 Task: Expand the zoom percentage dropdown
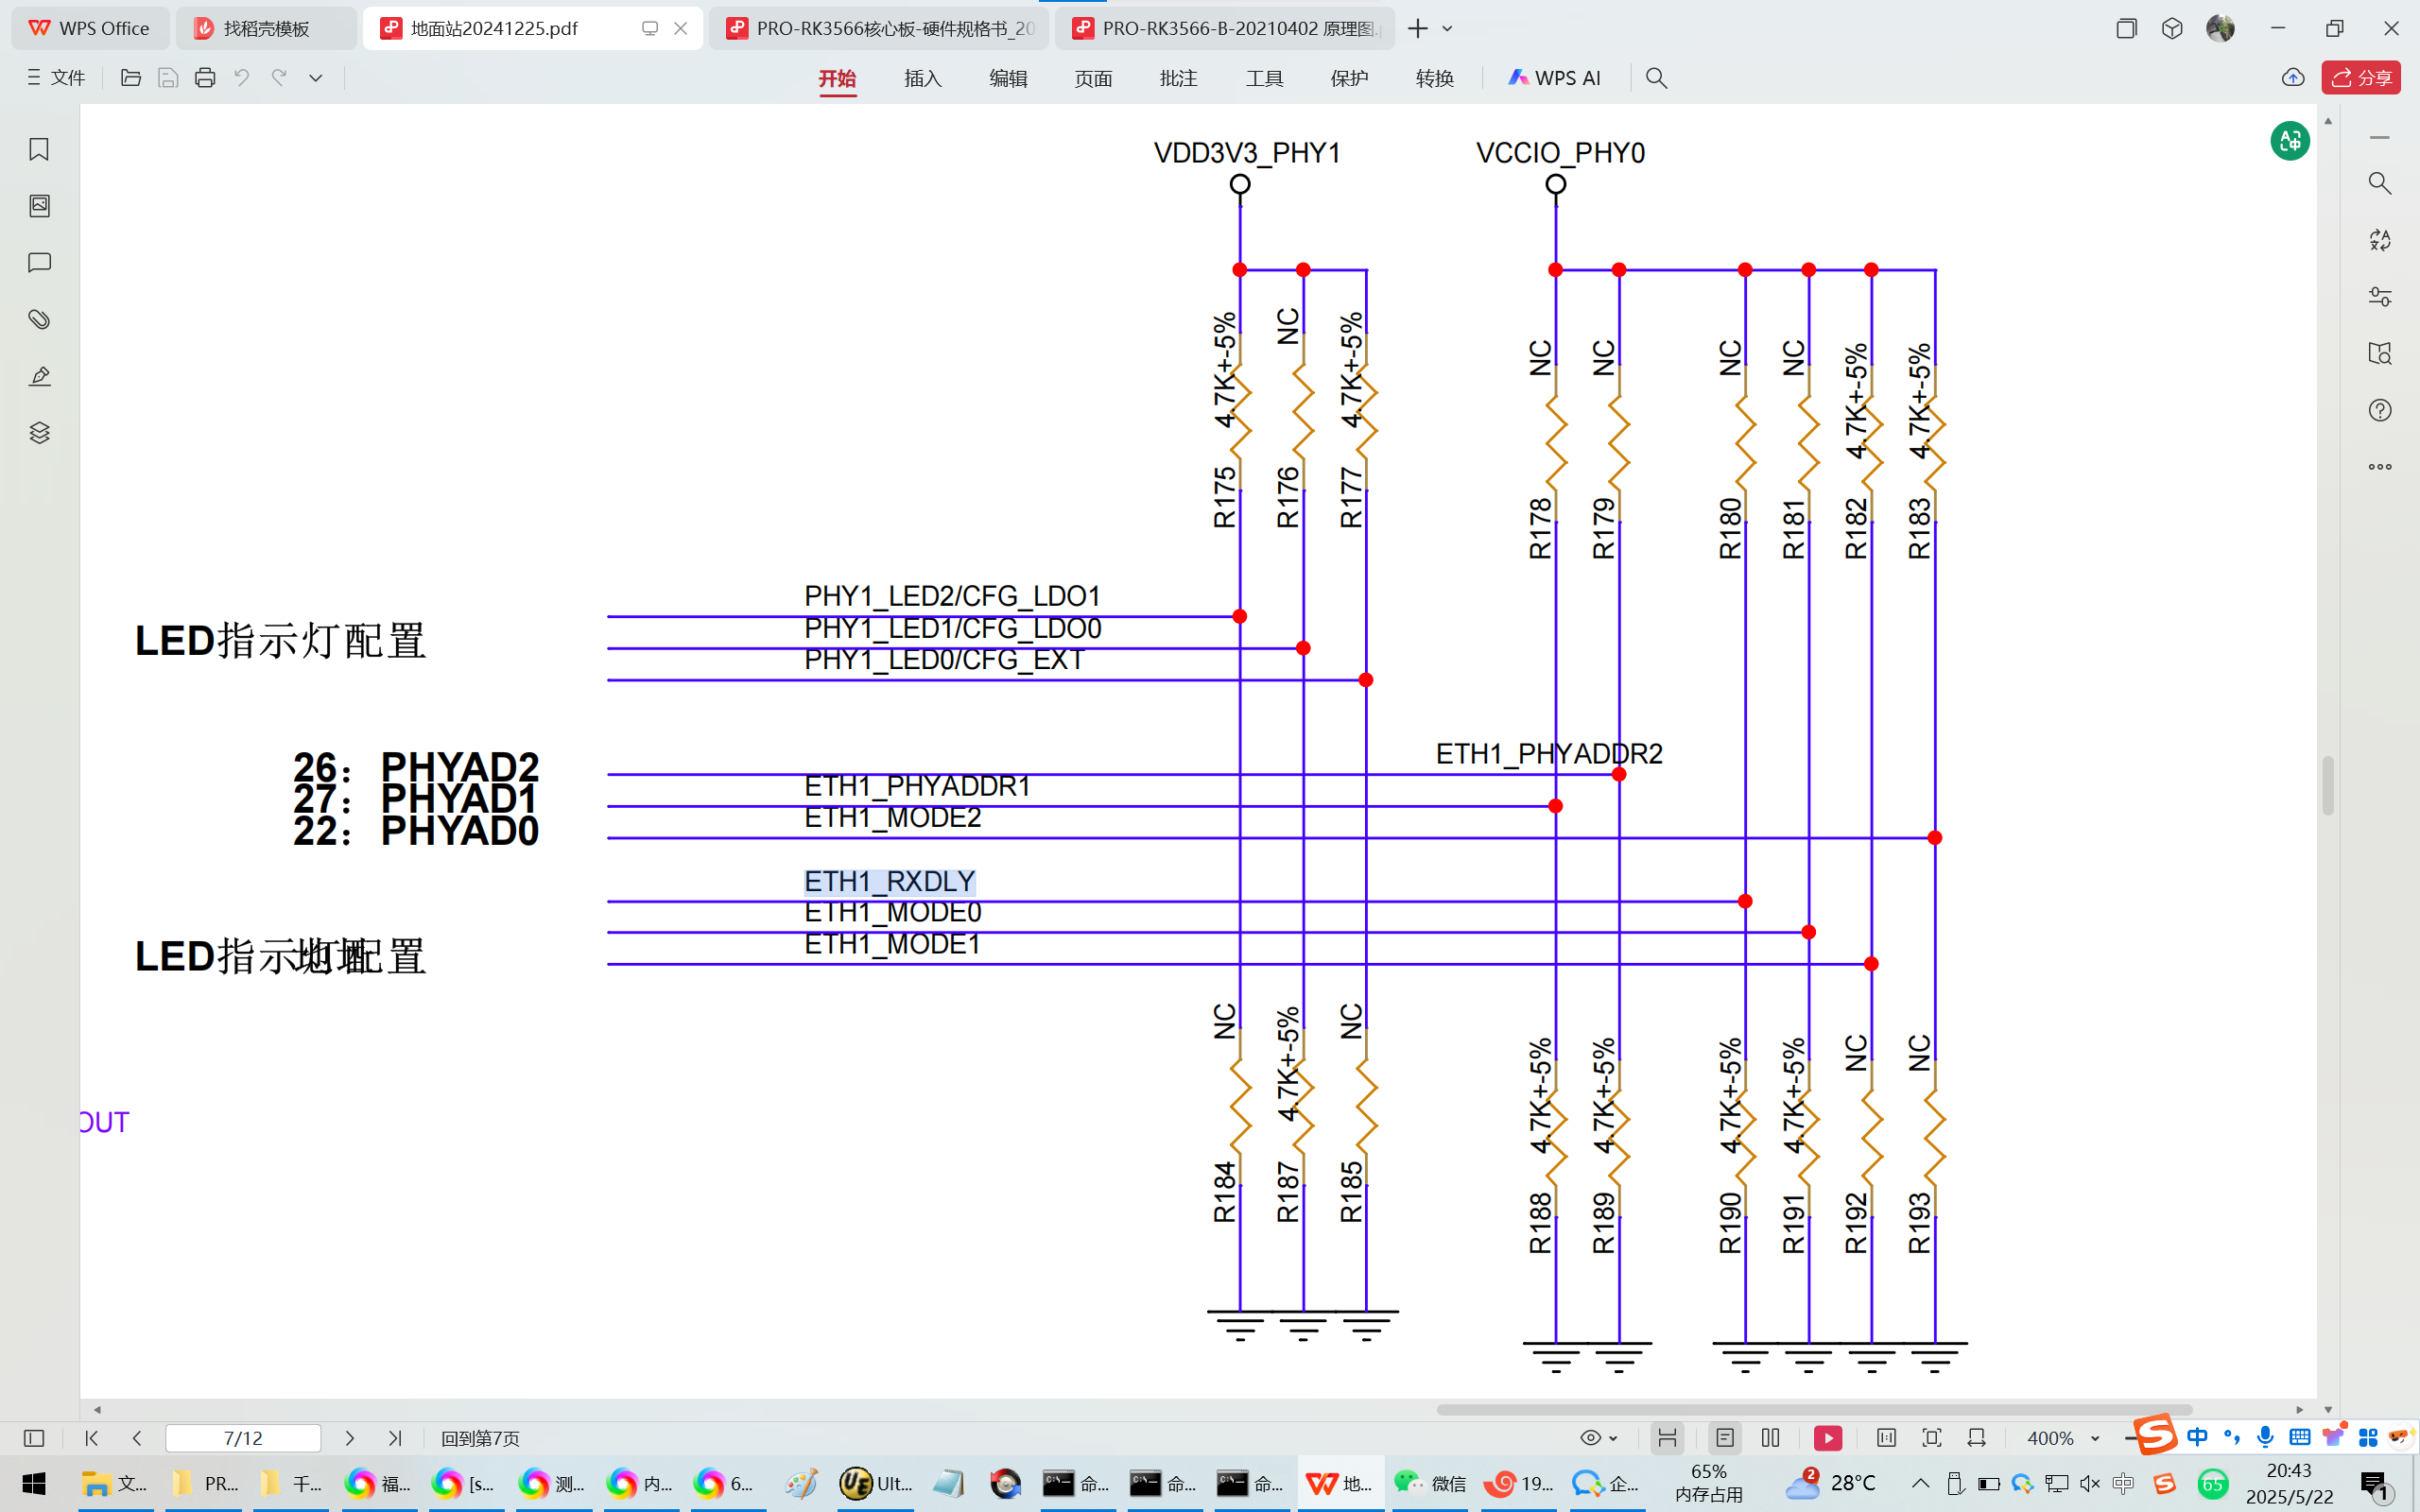pyautogui.click(x=2095, y=1438)
